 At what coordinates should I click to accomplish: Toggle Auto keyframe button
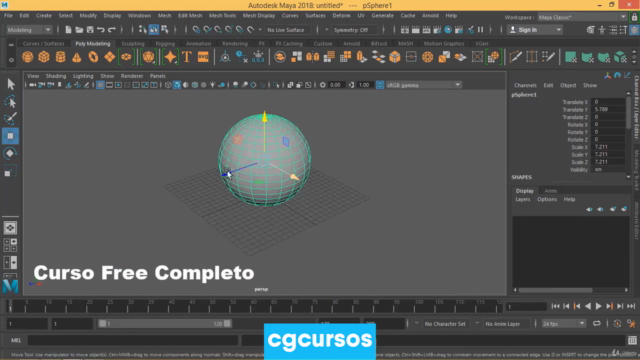tap(617, 324)
